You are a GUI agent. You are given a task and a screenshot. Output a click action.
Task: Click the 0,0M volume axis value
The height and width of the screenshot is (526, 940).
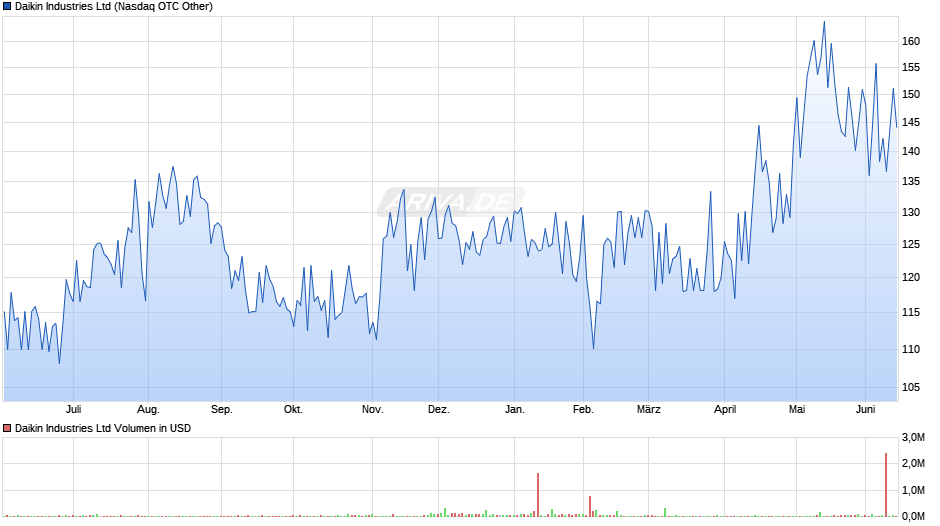913,516
